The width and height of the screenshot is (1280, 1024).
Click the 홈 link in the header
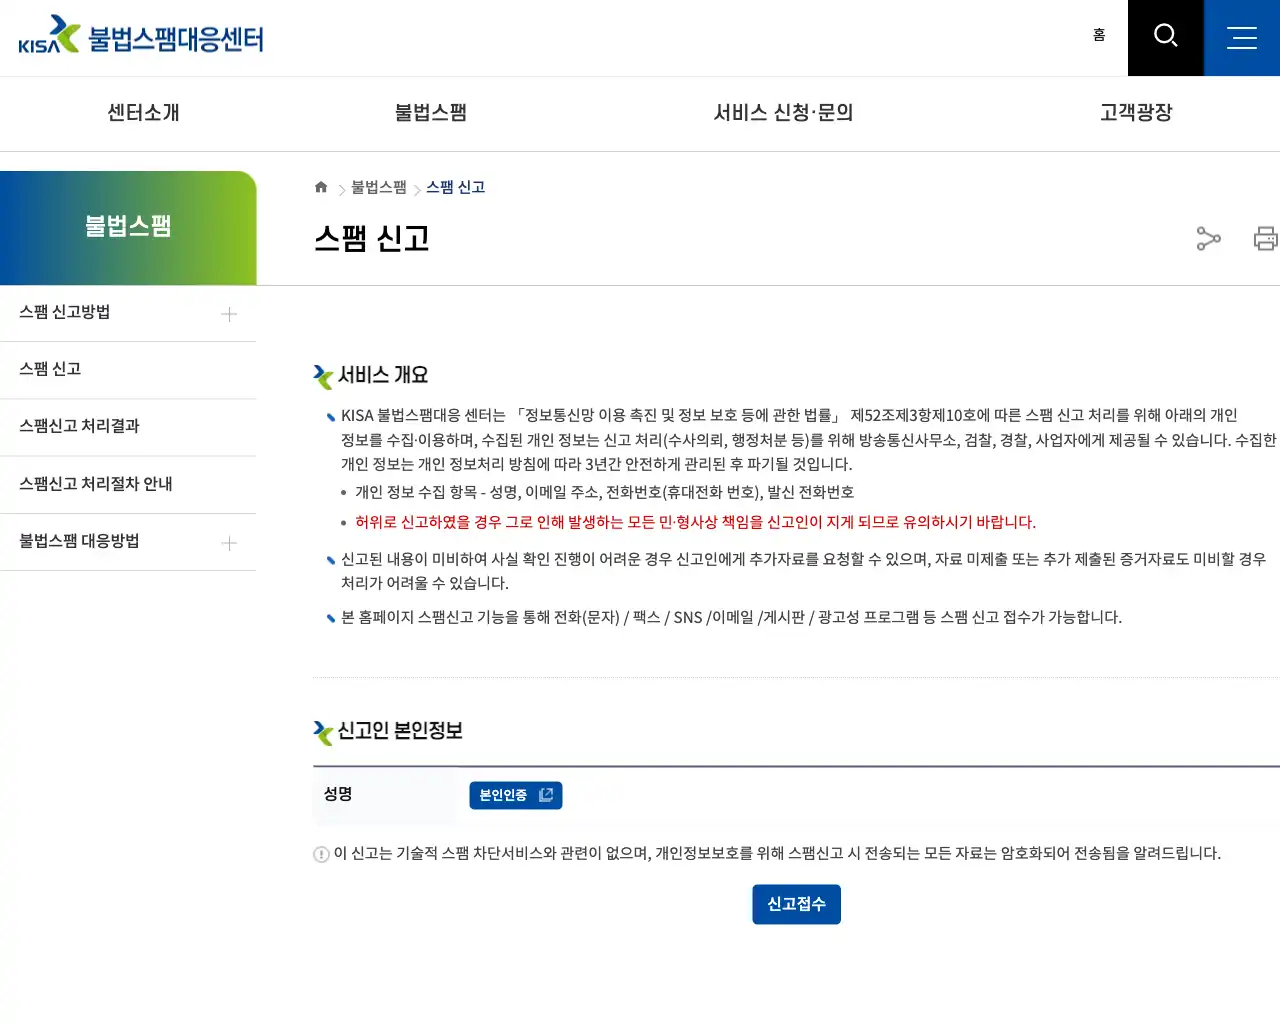(1098, 35)
